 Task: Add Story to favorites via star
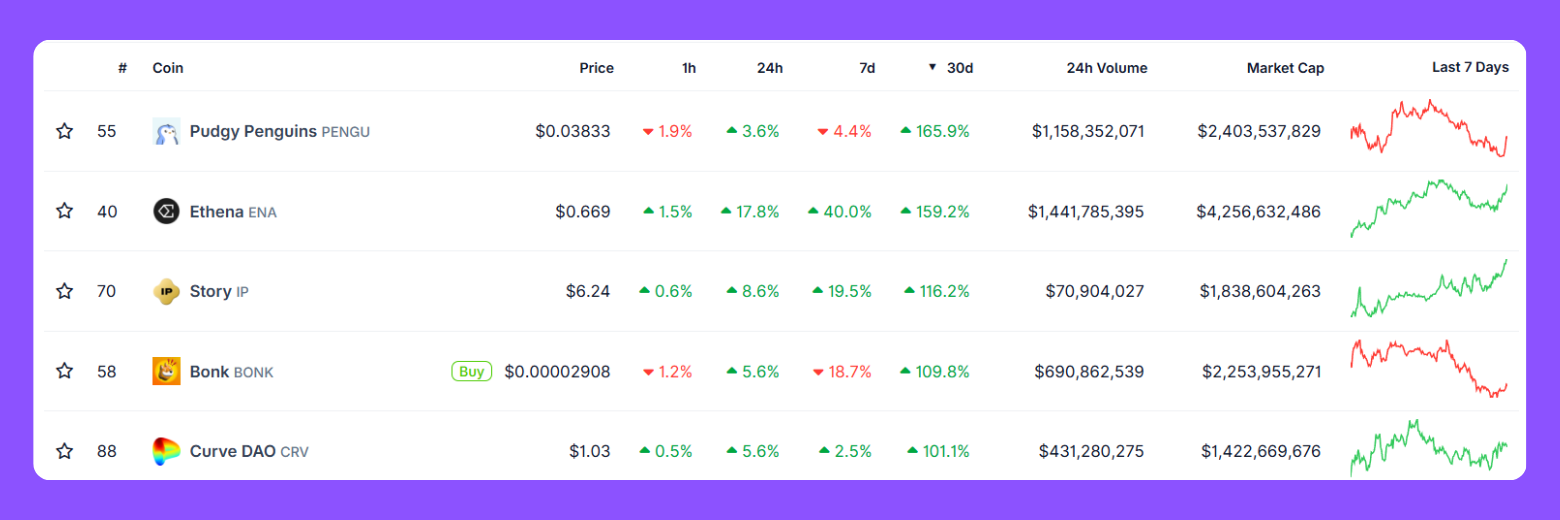[x=65, y=291]
